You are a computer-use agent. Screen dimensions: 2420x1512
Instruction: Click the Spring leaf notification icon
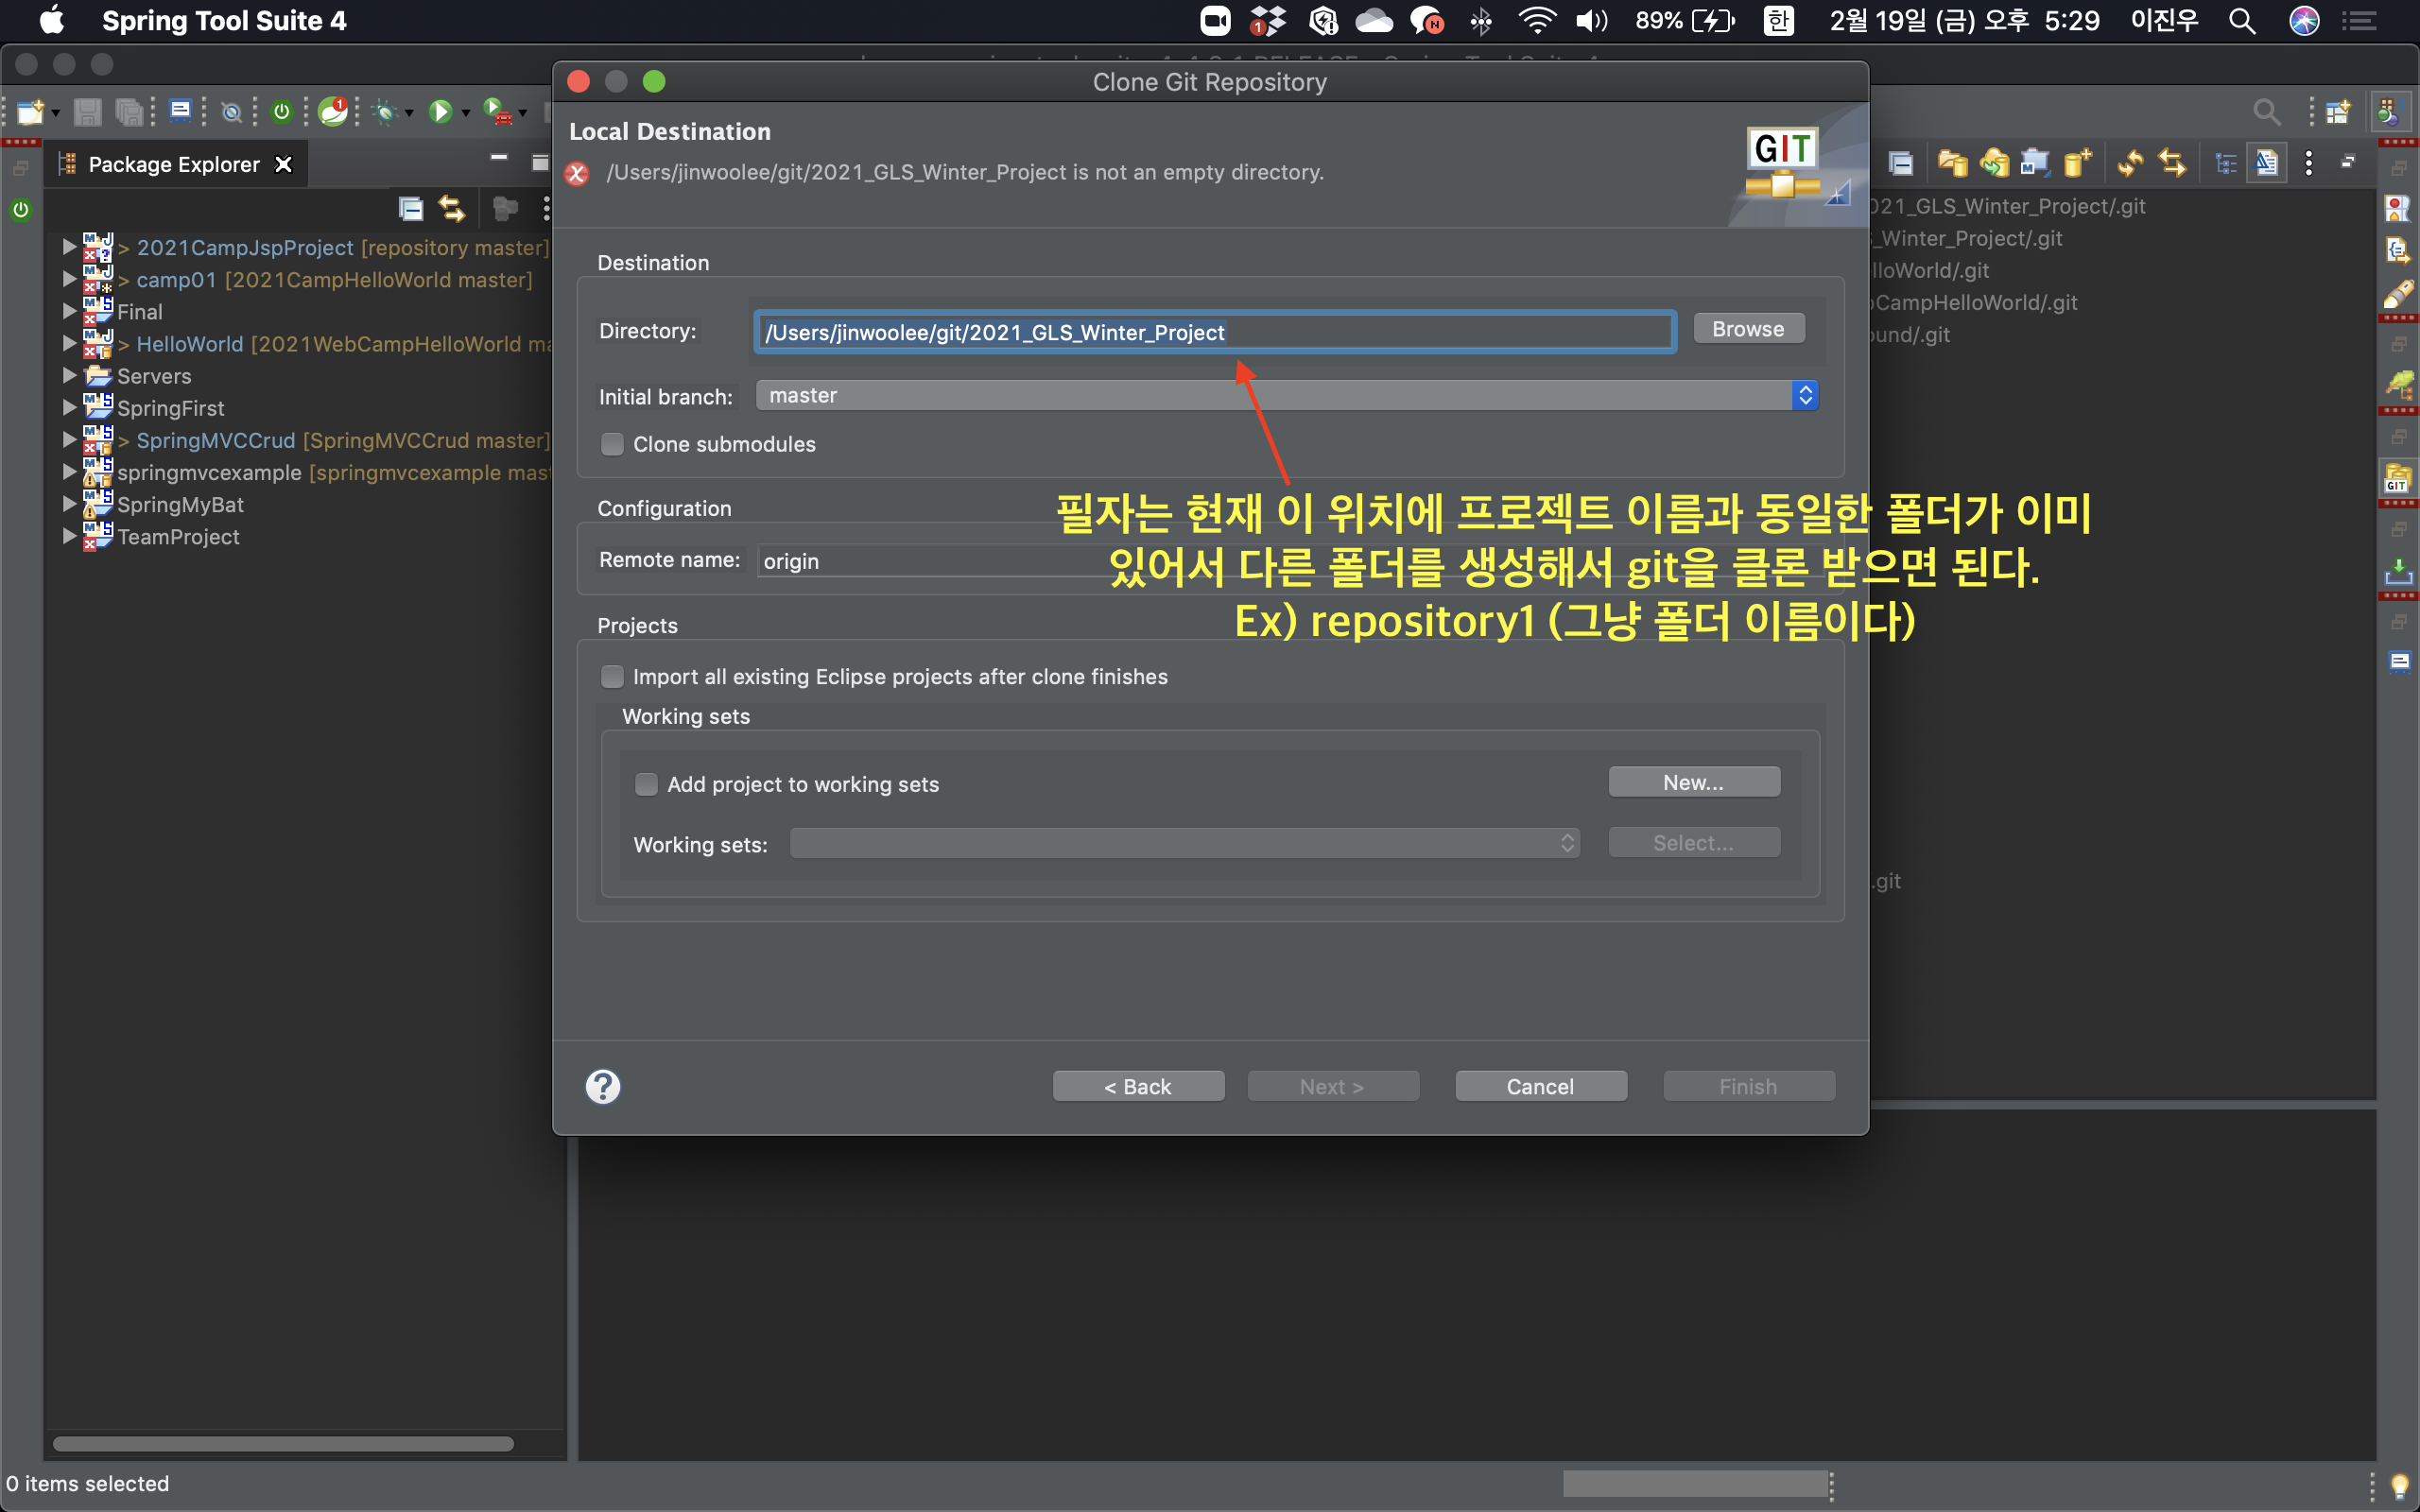pos(333,112)
